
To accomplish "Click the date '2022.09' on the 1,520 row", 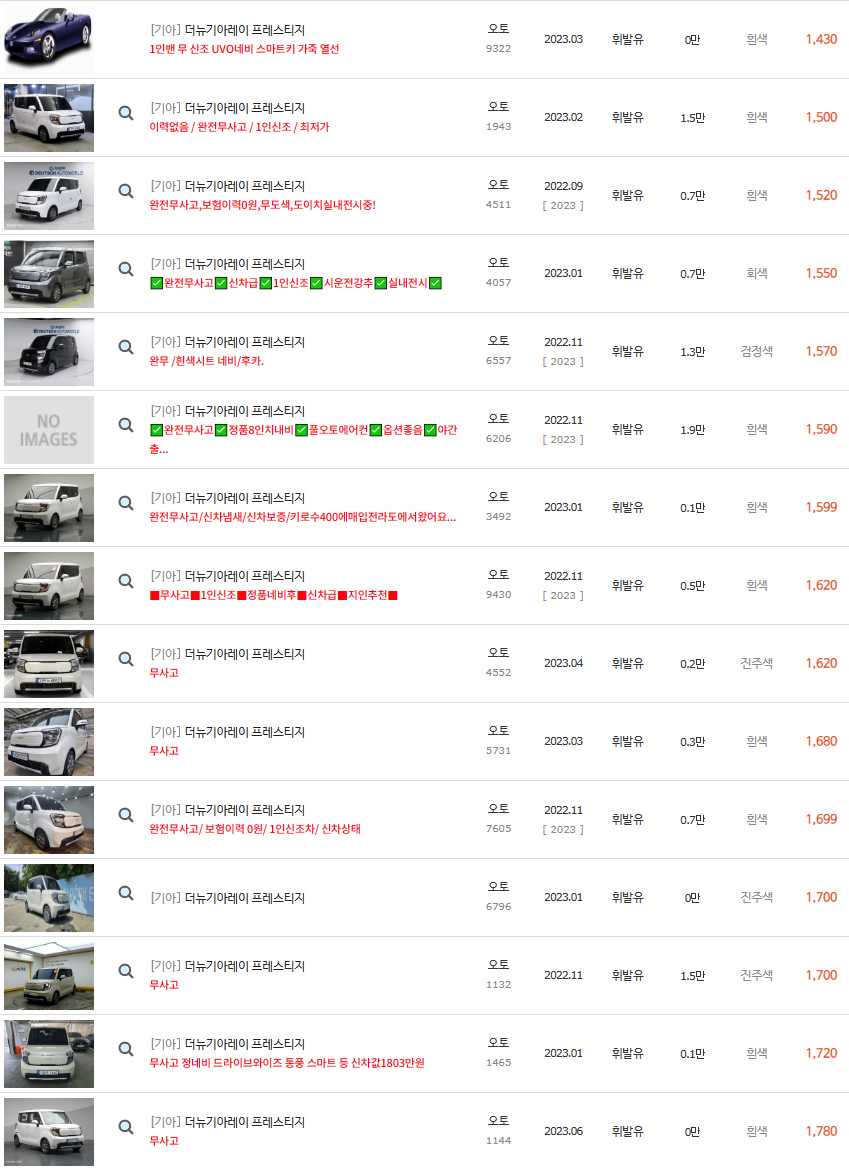I will (x=563, y=187).
